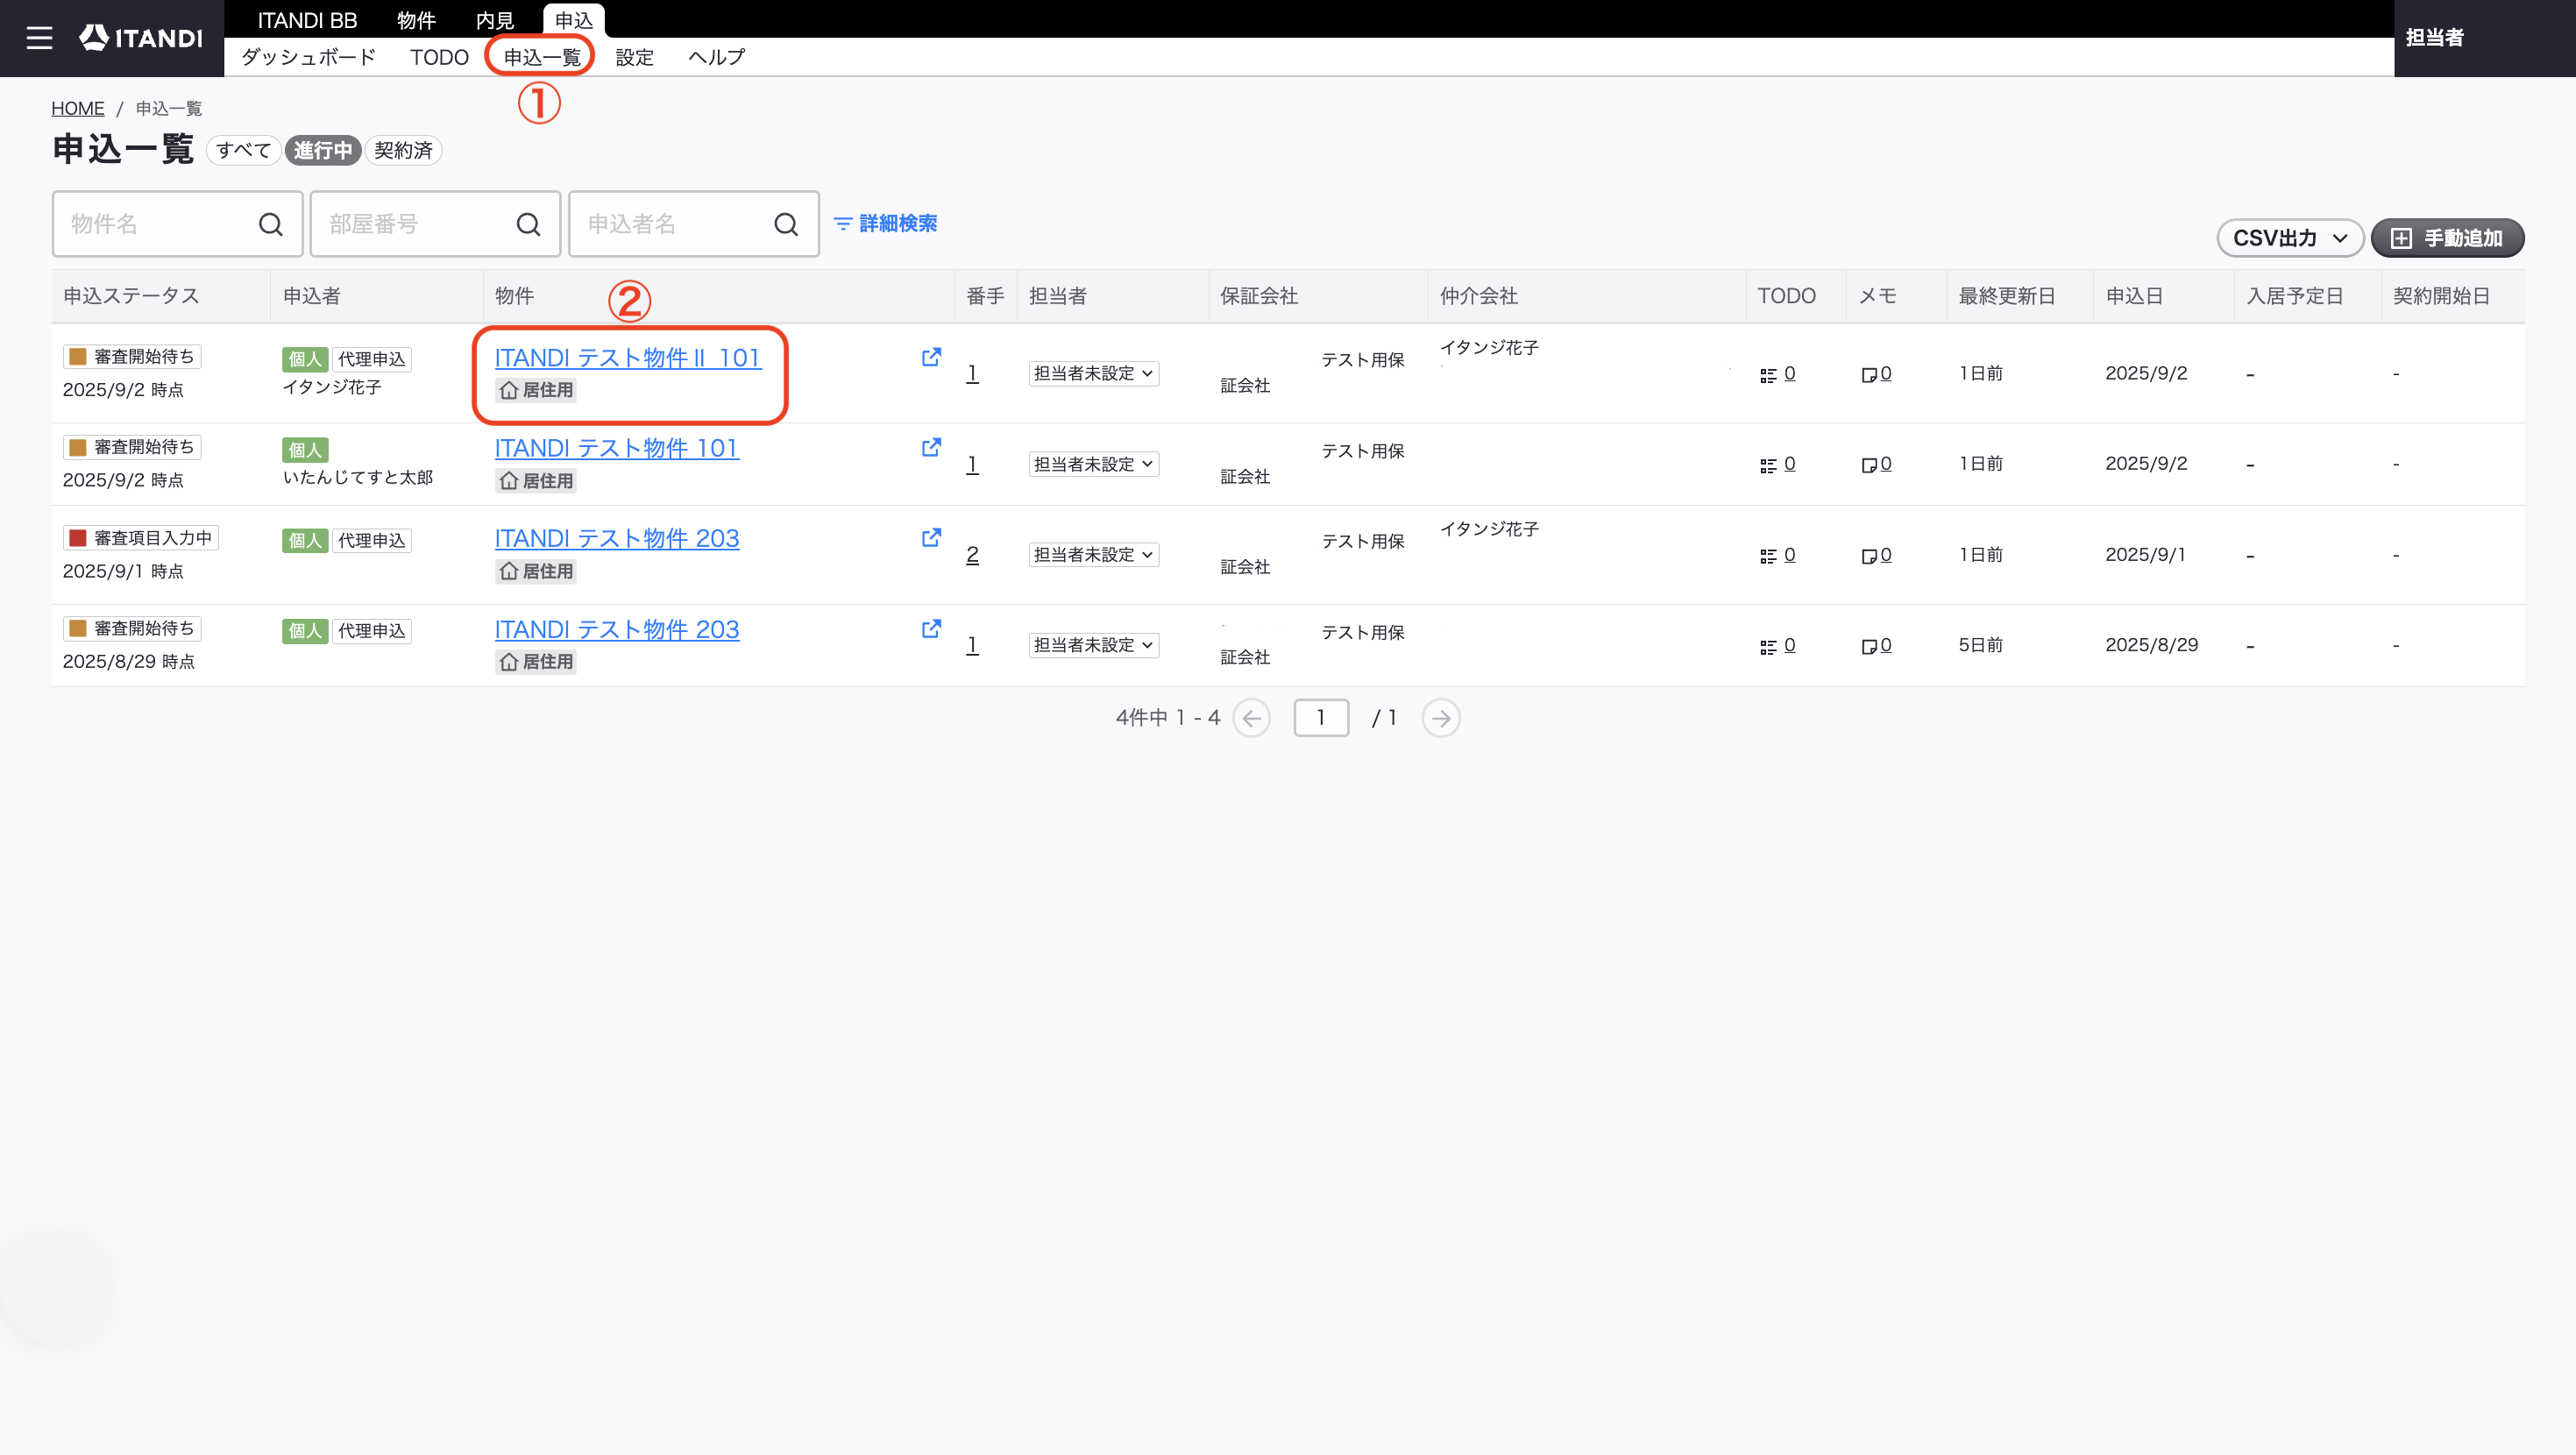Image resolution: width=2576 pixels, height=1455 pixels.
Task: Open ITANDI テスト物件 203 link dated 2025/9/1
Action: click(617, 538)
